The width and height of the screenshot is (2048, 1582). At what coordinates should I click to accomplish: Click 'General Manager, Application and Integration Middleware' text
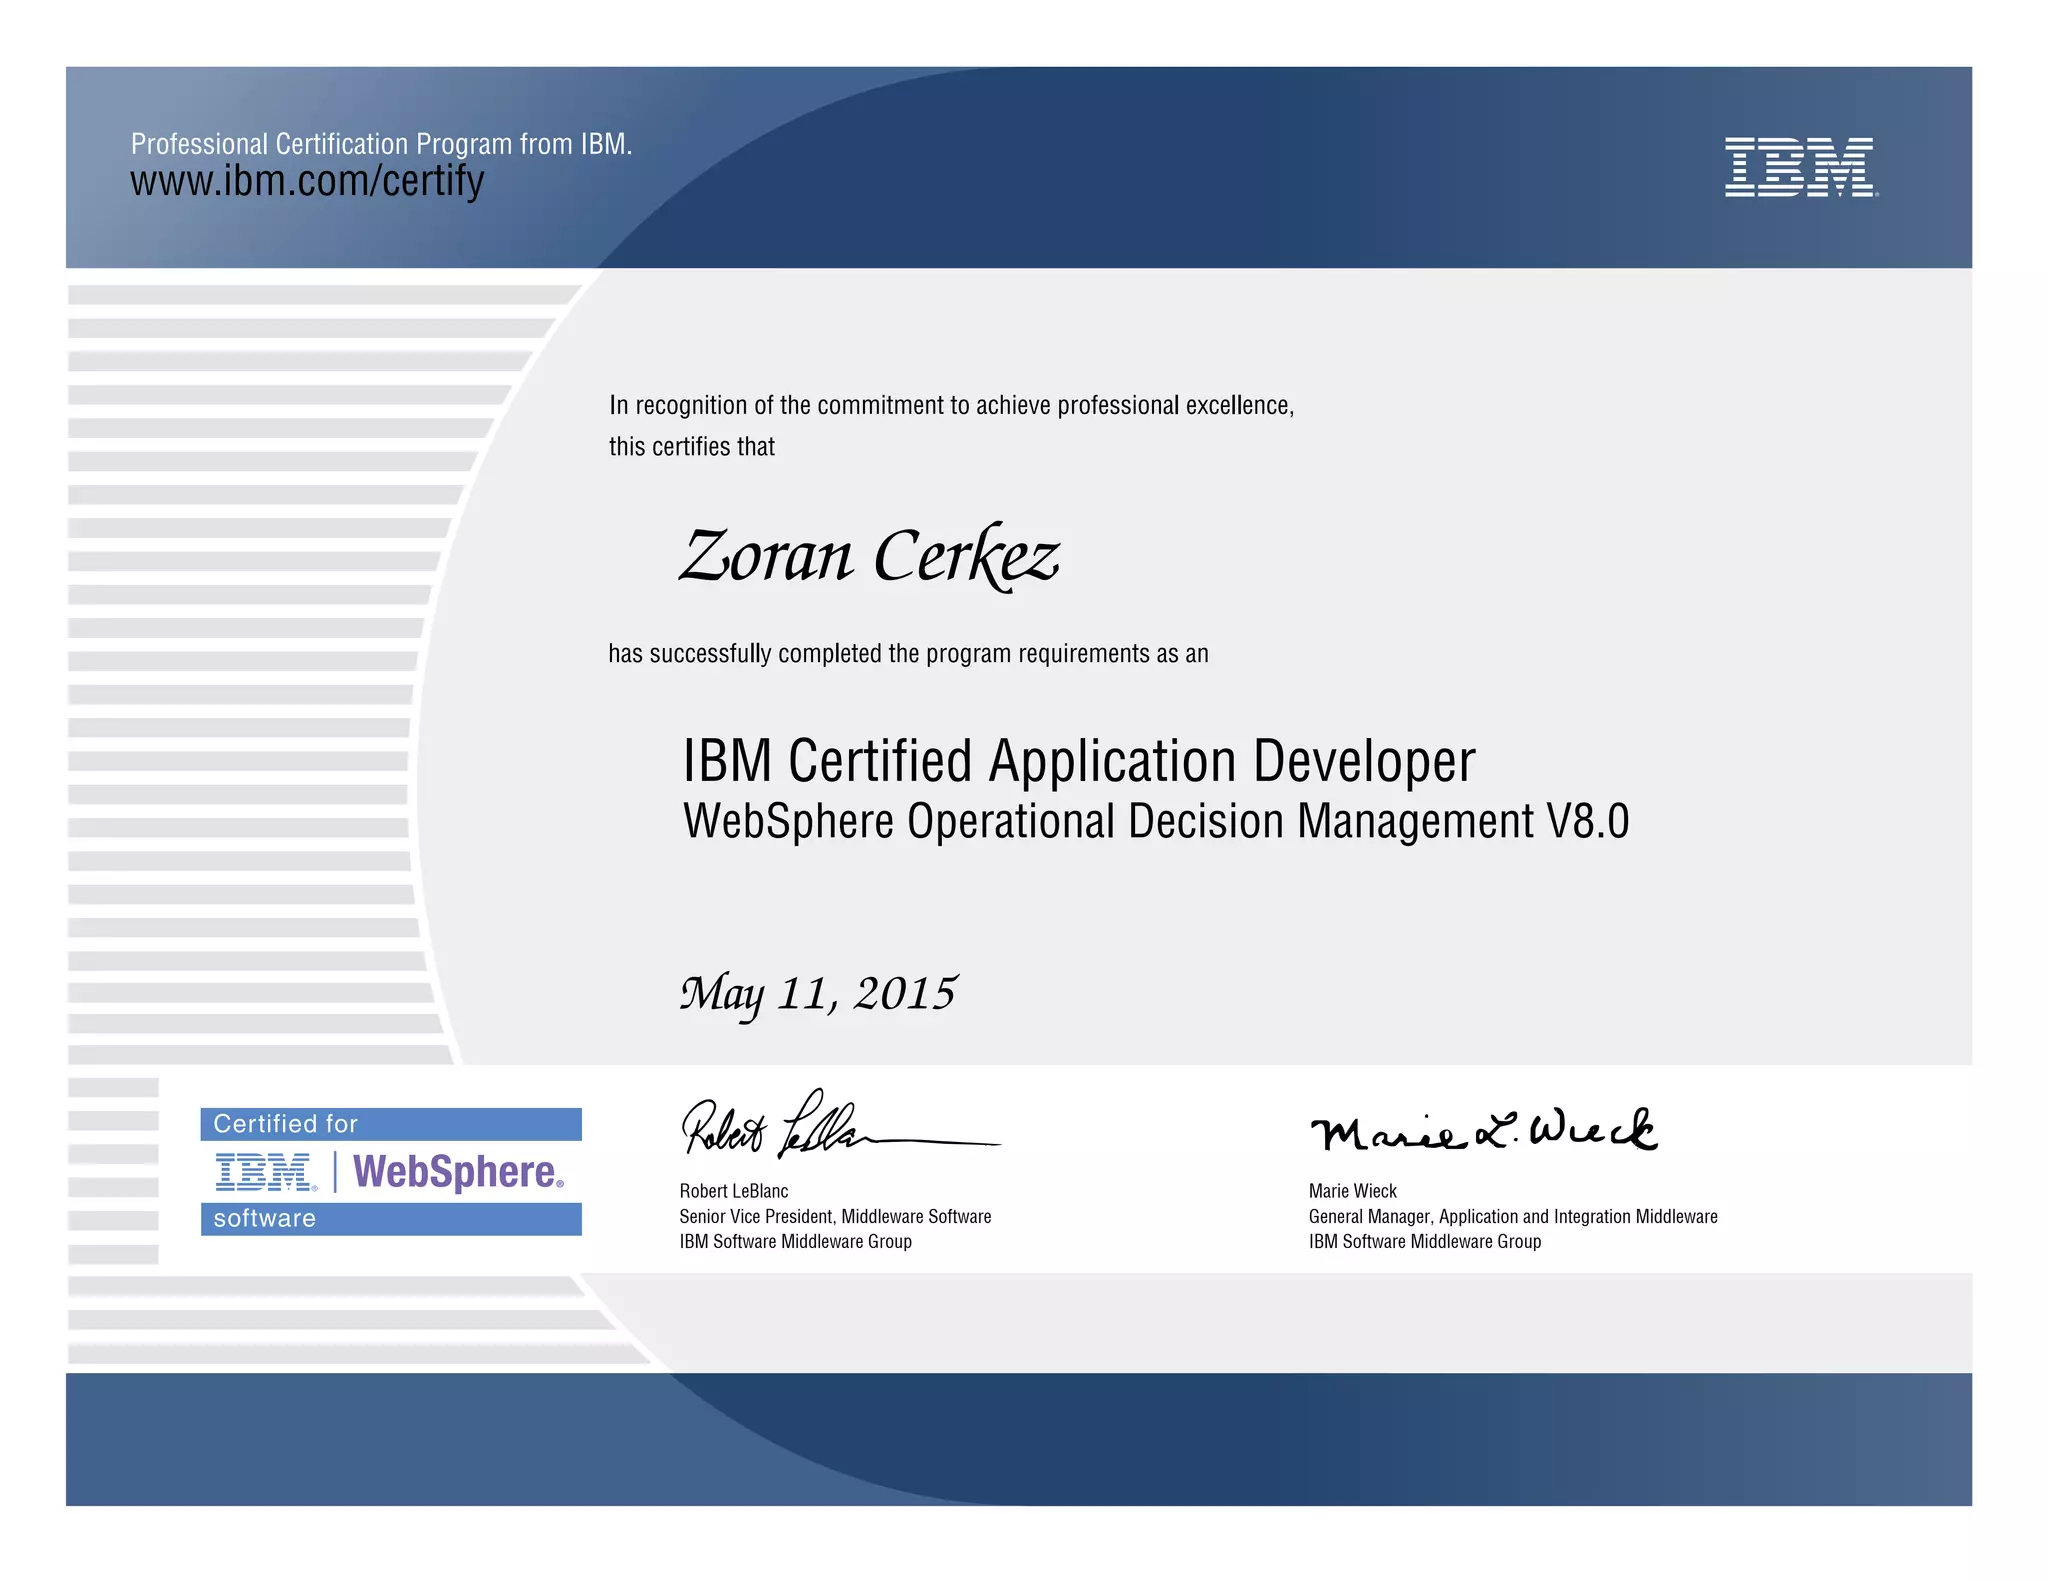pyautogui.click(x=1512, y=1217)
